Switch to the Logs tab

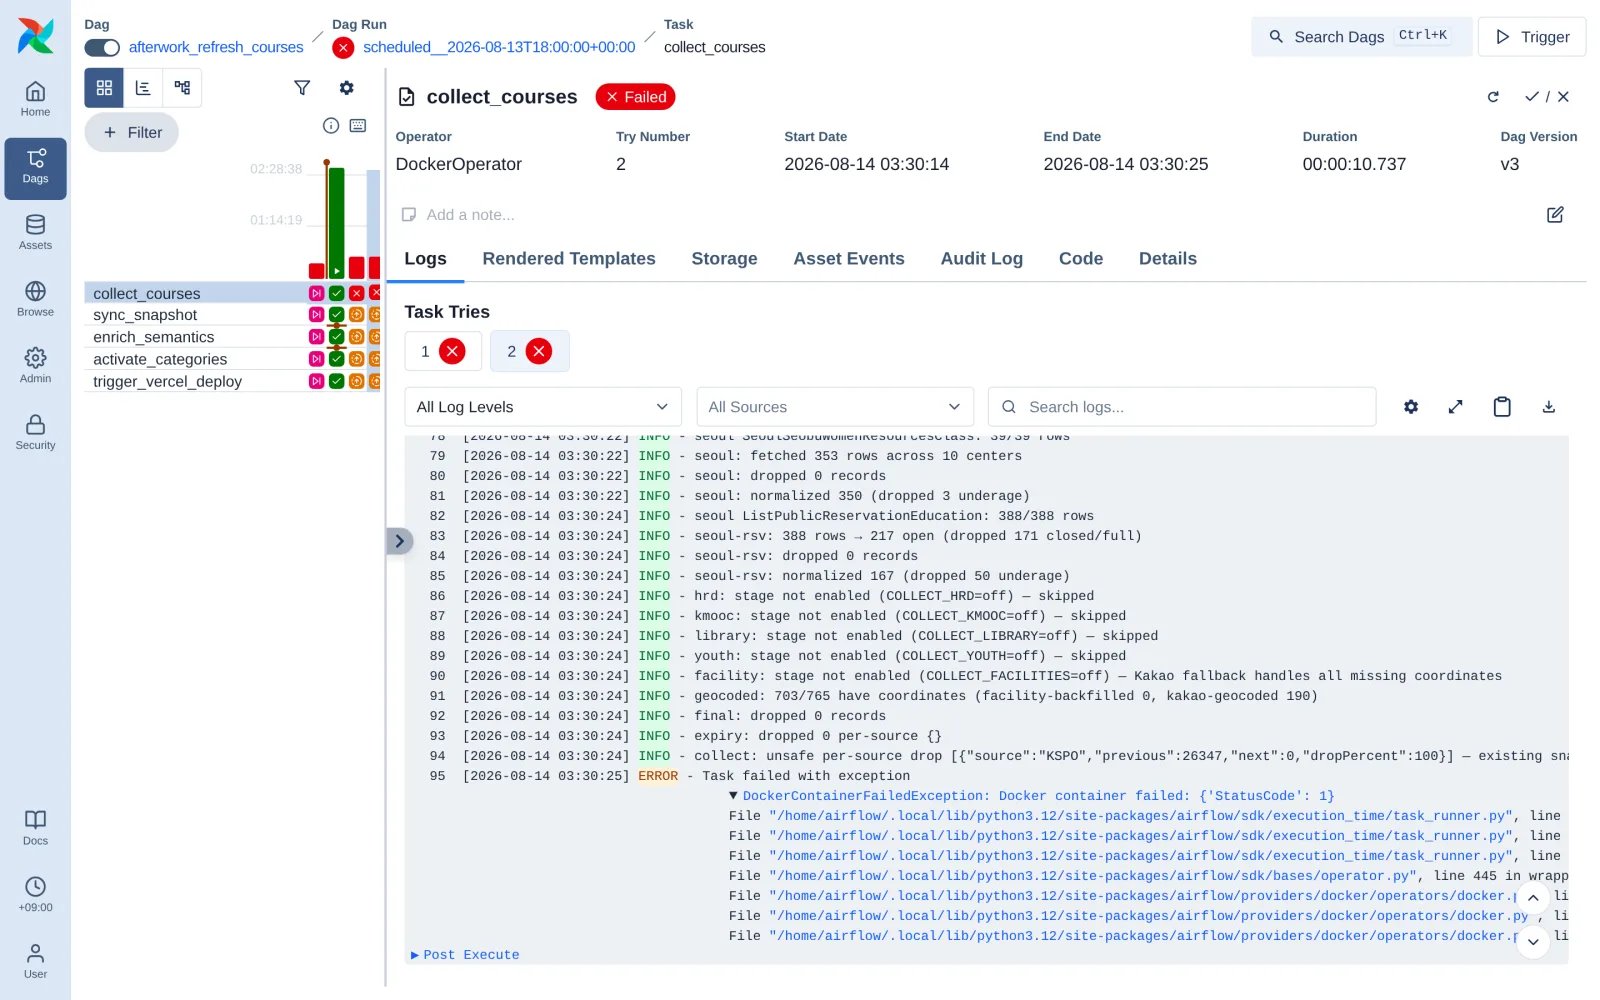point(425,259)
